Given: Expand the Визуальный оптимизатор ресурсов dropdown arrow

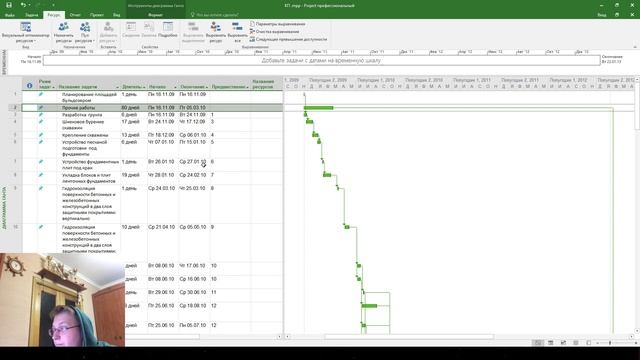Looking at the screenshot, I should (x=35, y=41).
